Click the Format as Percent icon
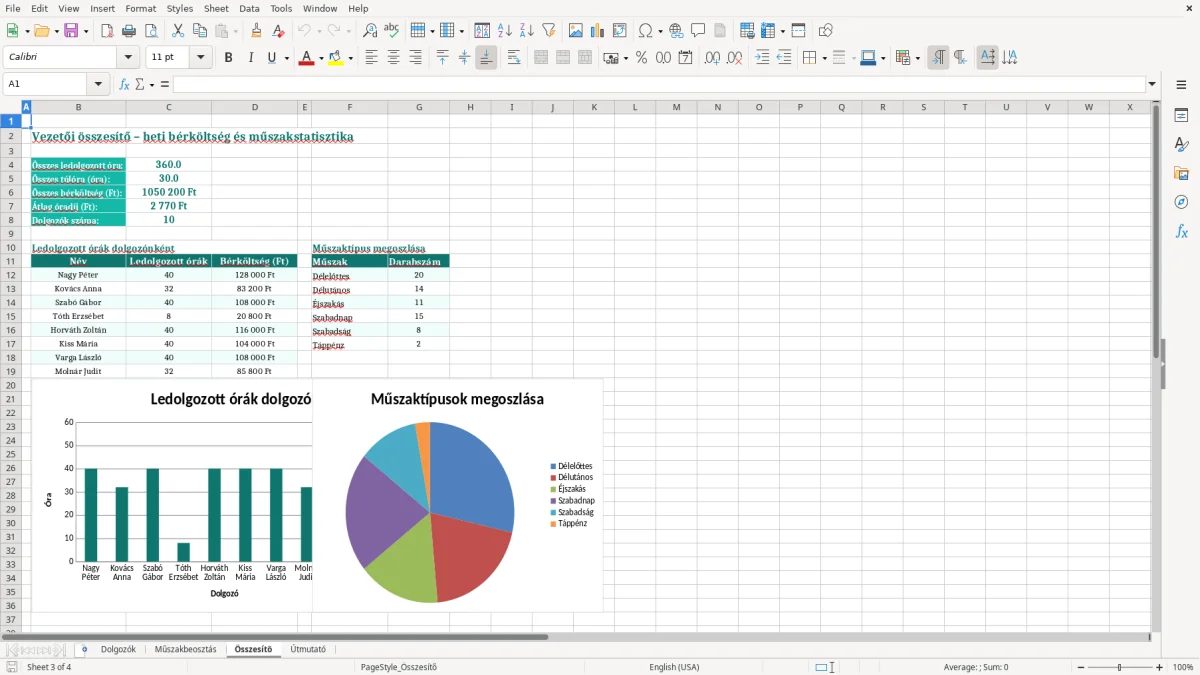Image resolution: width=1200 pixels, height=675 pixels. click(642, 58)
